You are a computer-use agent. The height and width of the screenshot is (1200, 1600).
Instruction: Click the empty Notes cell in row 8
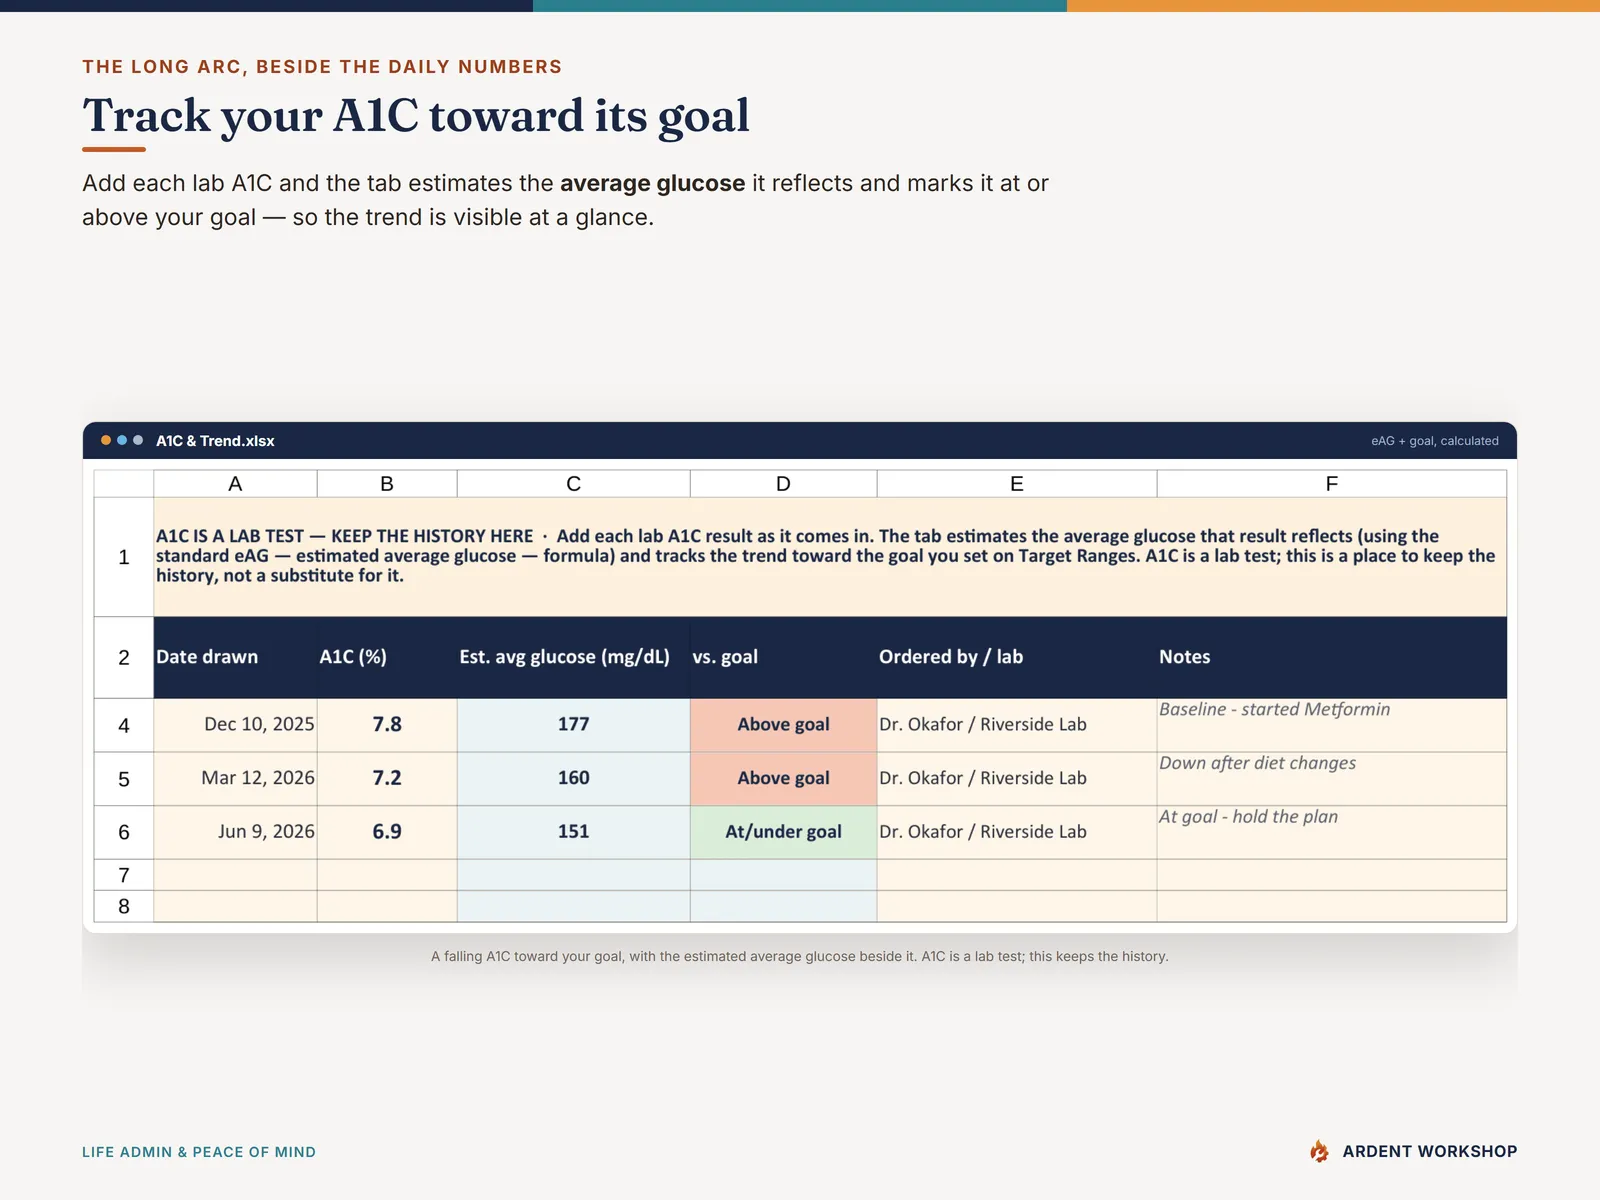[x=1332, y=906]
